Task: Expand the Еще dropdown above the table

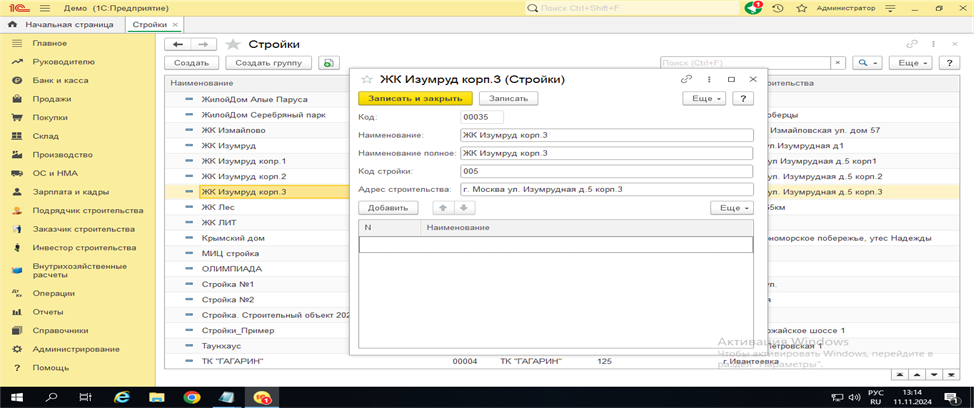Action: point(731,208)
